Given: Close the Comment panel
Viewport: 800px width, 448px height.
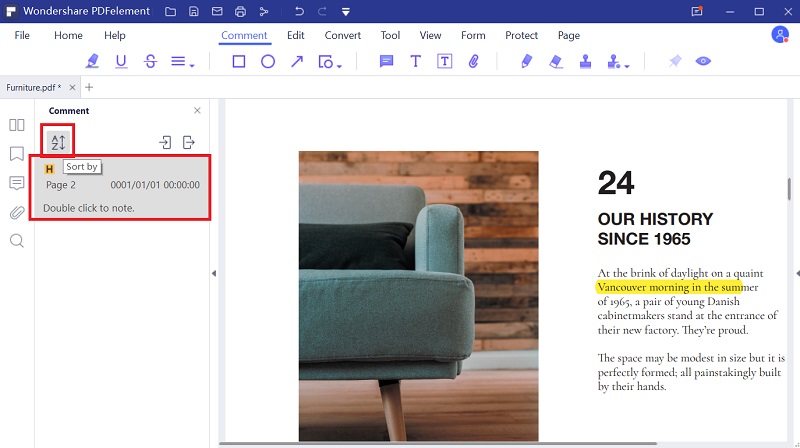Looking at the screenshot, I should click(197, 110).
